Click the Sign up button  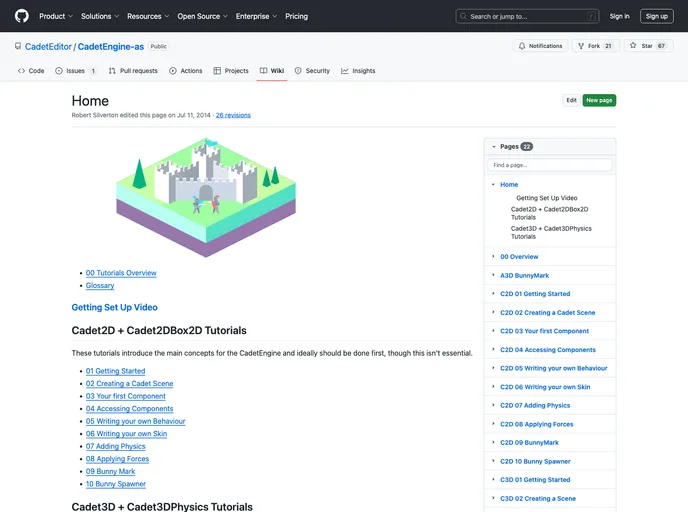[656, 16]
